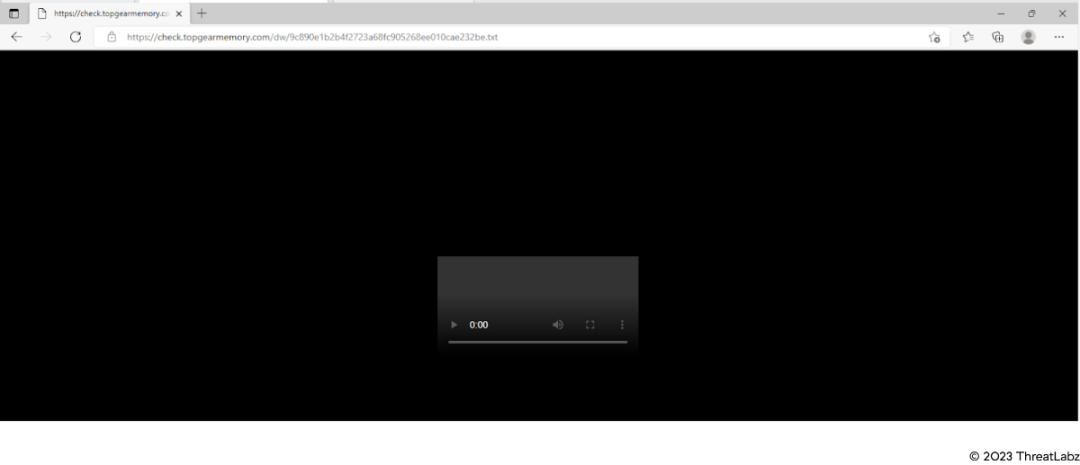Expand the browser Settings and more menu

[1059, 37]
